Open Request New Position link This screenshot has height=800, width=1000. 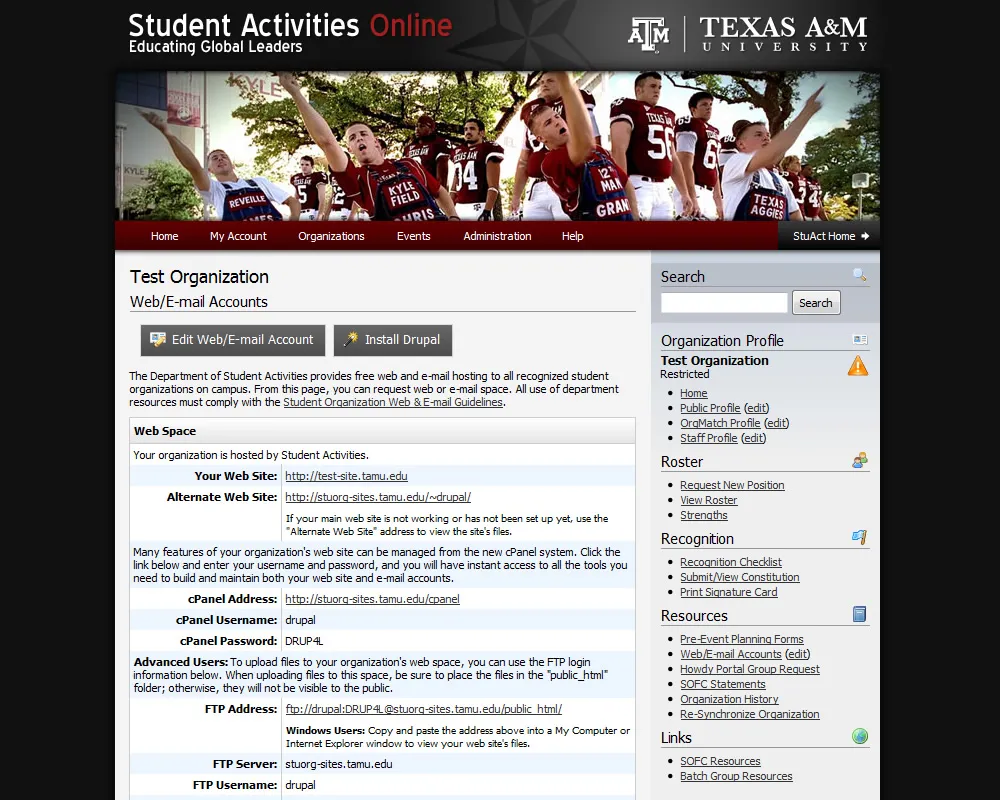[732, 485]
